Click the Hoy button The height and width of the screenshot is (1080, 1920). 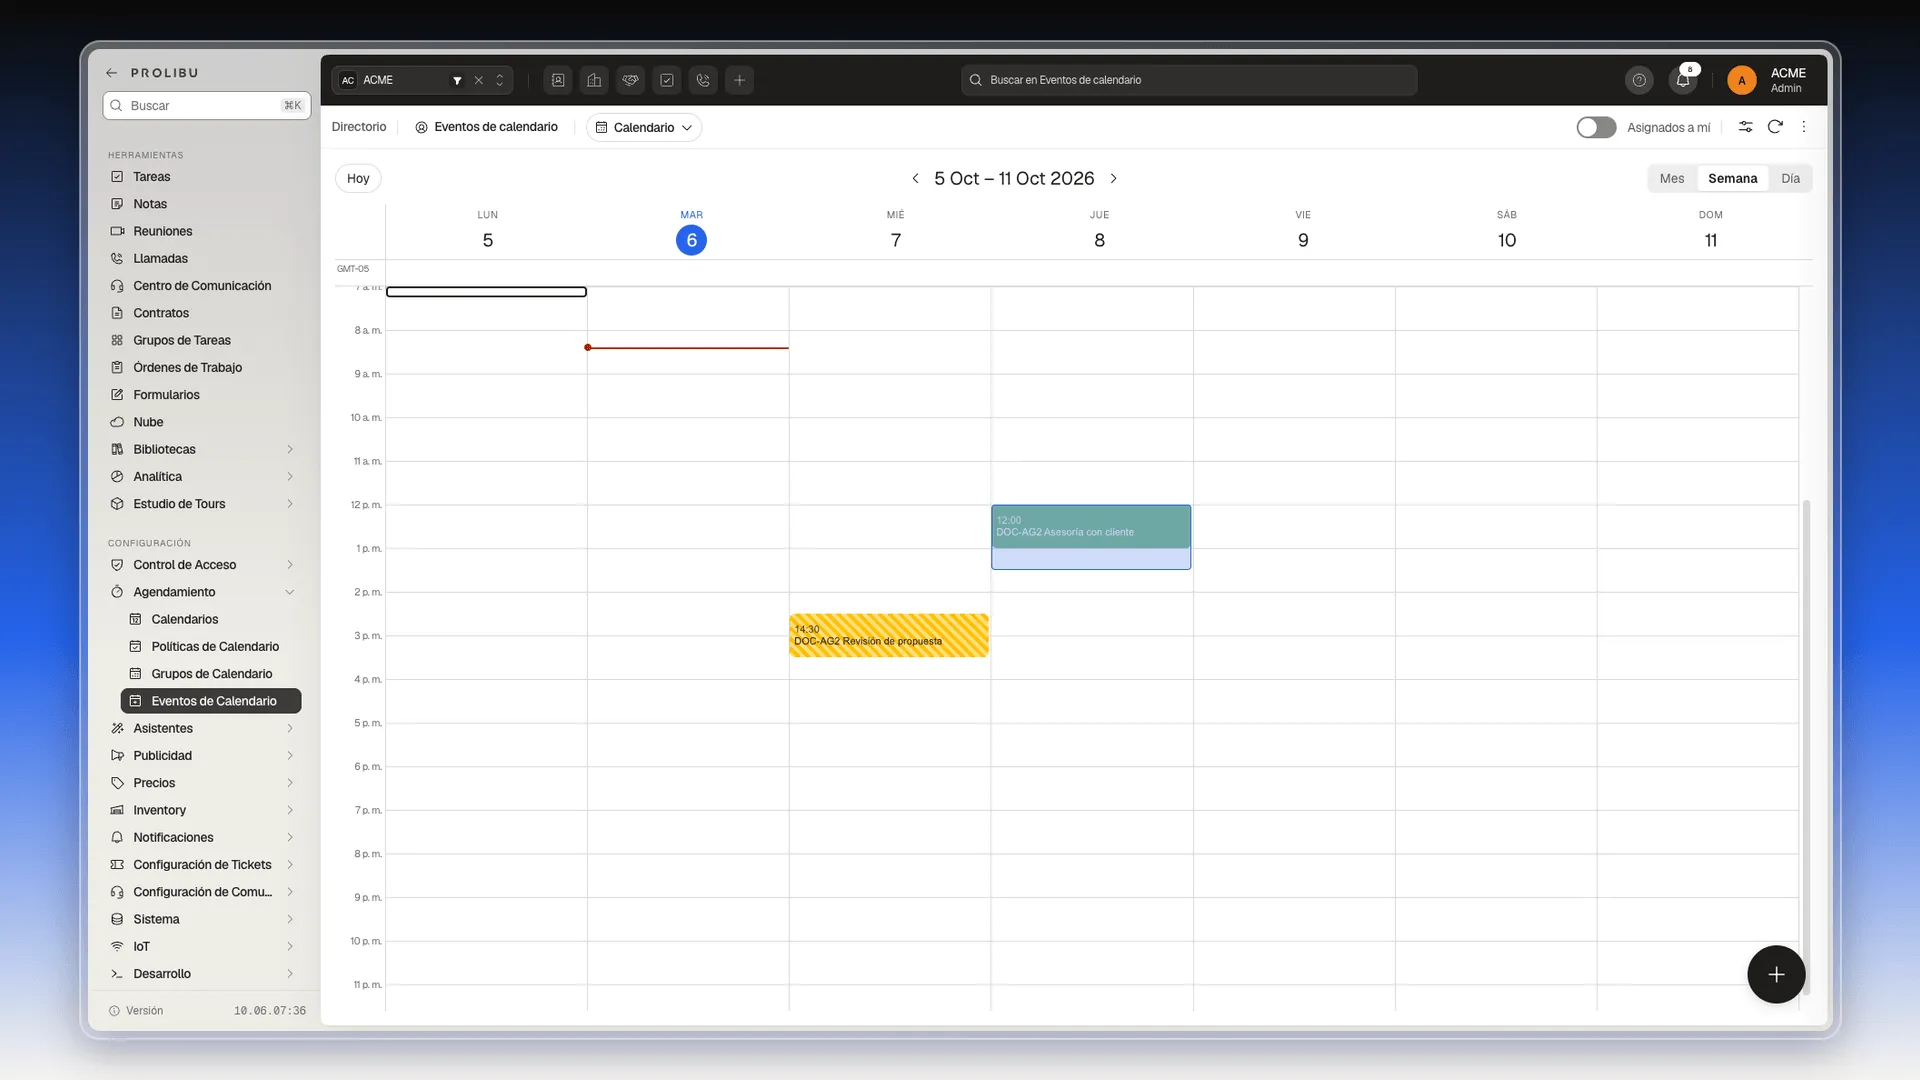[358, 178]
